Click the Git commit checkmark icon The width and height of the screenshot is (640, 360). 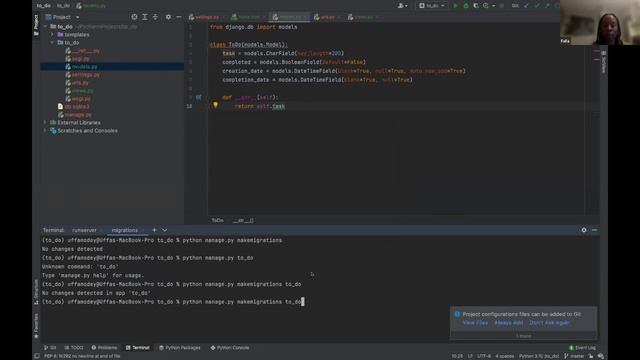coord(537,6)
